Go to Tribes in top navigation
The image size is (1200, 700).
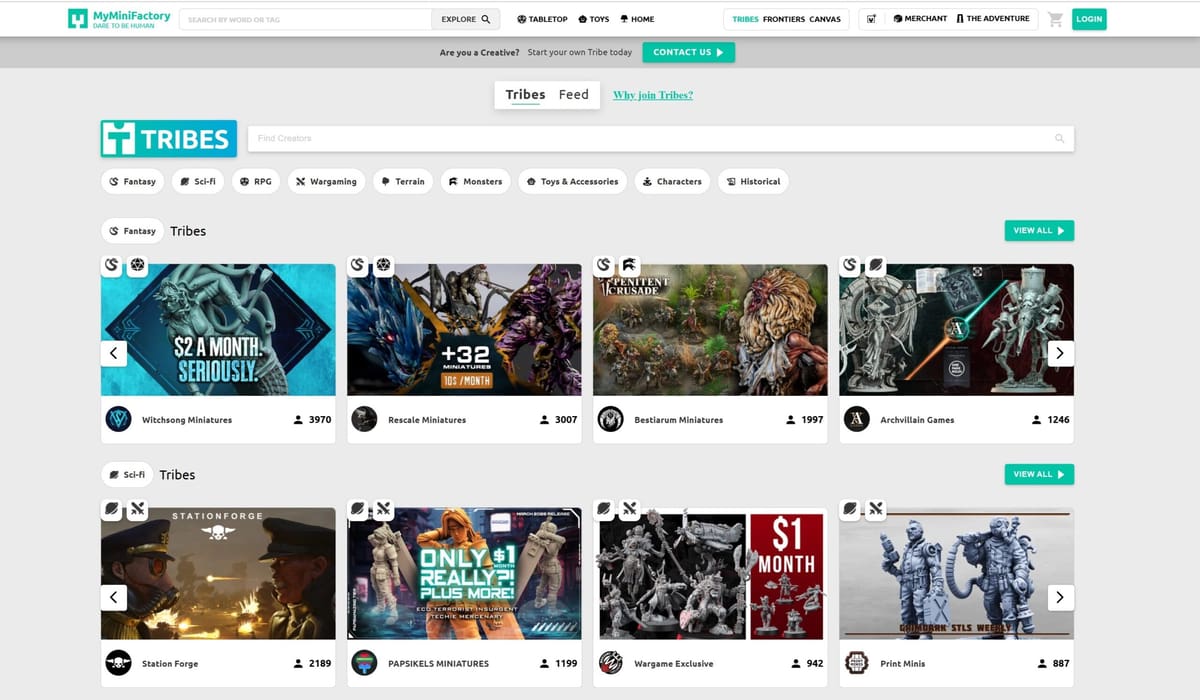click(x=745, y=19)
